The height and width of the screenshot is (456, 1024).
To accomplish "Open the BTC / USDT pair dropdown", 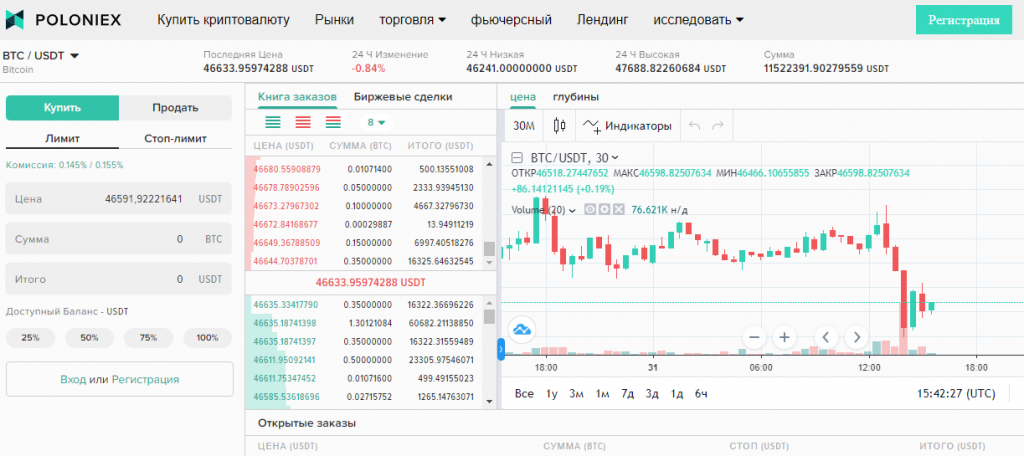I will tap(40, 56).
